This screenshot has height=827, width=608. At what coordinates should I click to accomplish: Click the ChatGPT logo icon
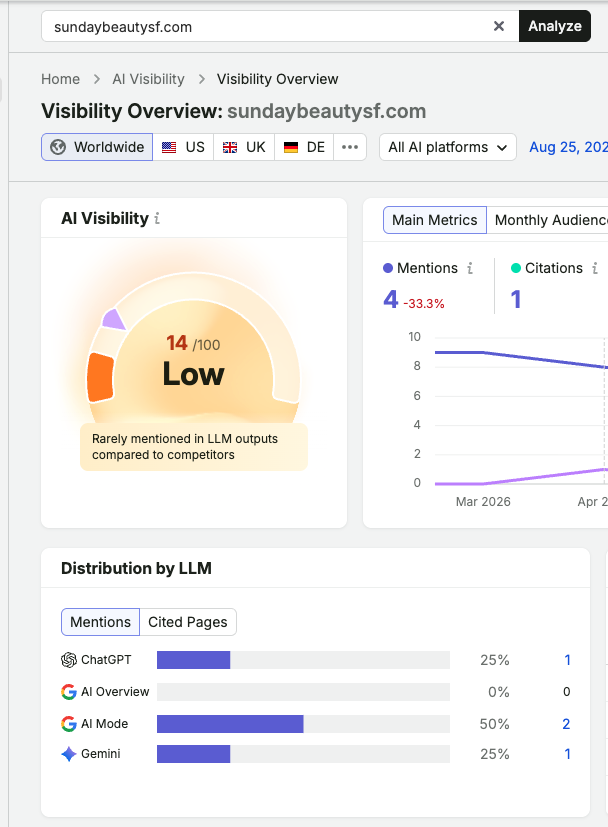pyautogui.click(x=69, y=660)
